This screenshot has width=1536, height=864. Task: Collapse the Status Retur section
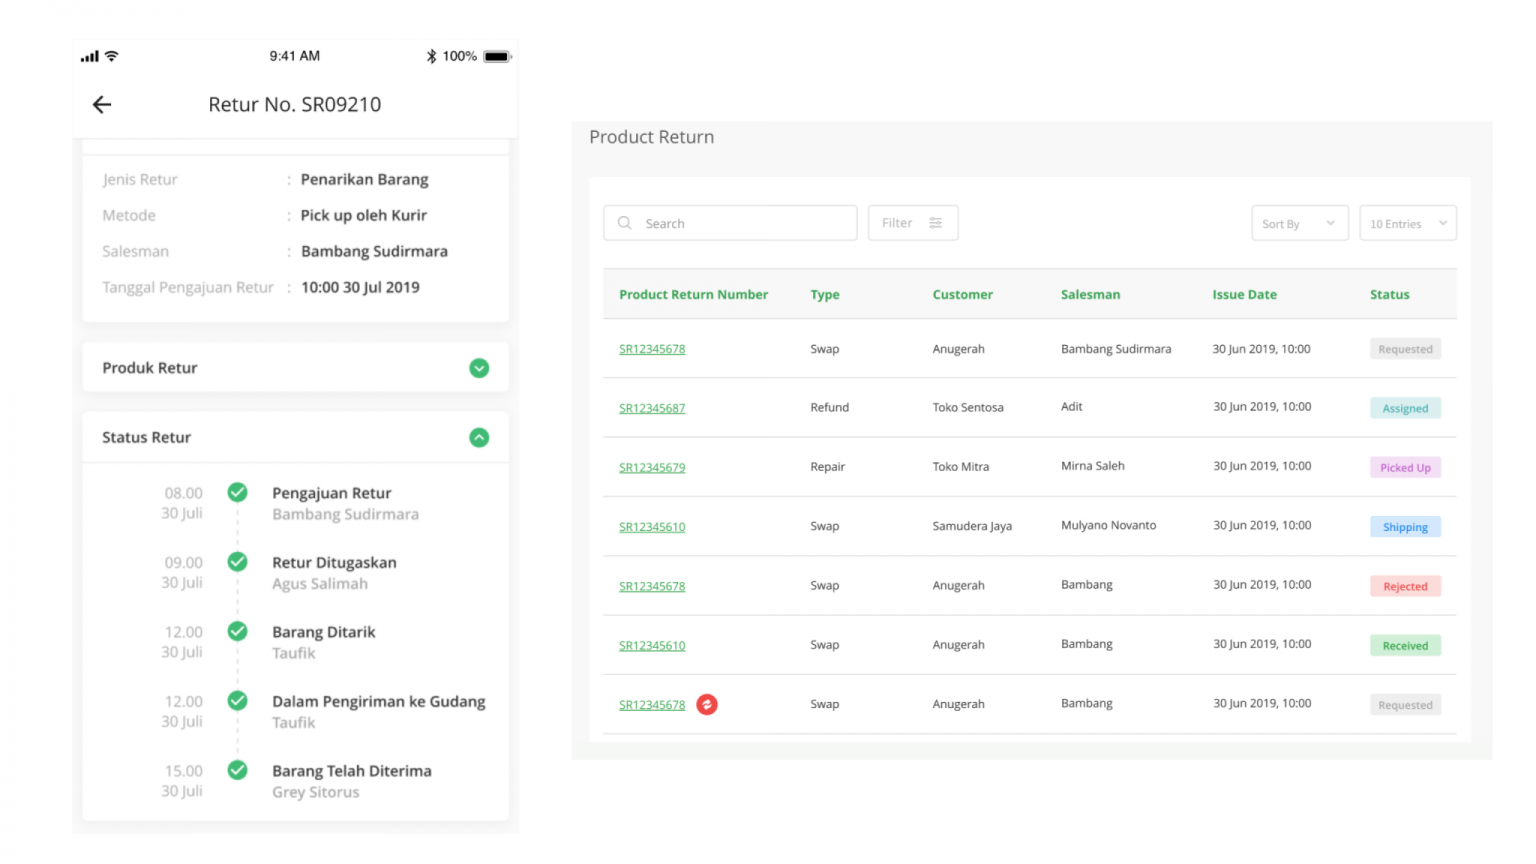pos(479,438)
